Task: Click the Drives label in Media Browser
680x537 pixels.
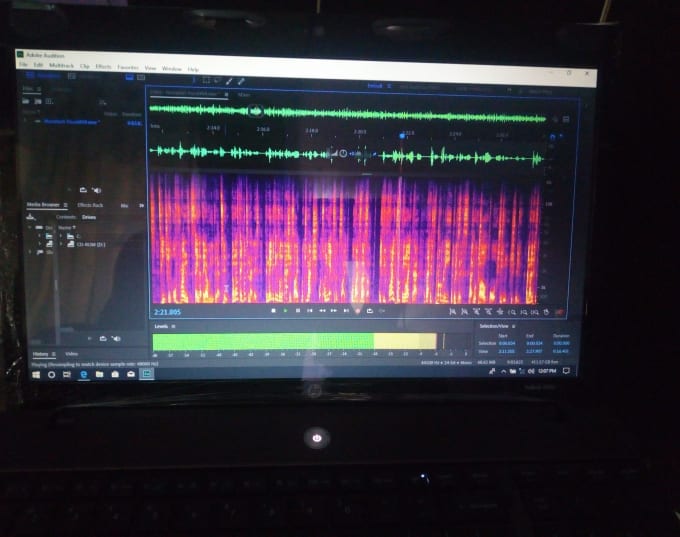Action: pos(89,217)
